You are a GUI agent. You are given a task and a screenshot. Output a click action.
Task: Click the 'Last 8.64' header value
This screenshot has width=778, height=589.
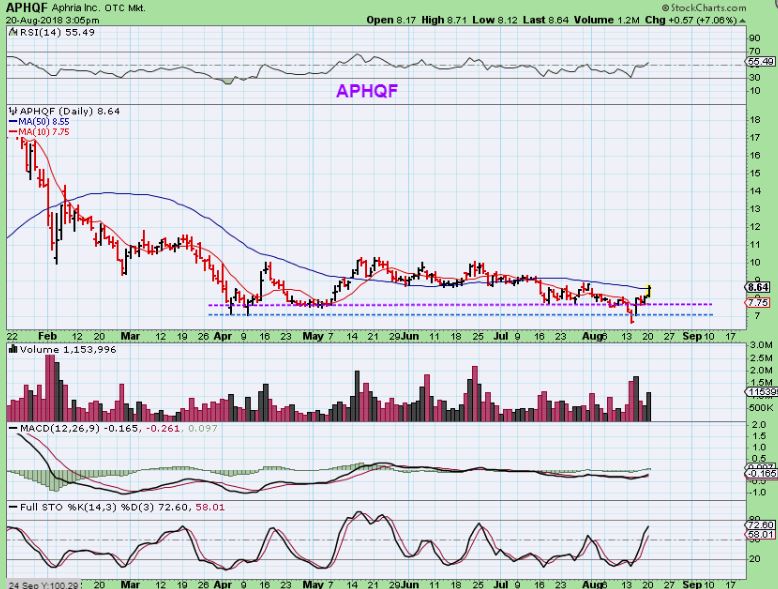[546, 20]
